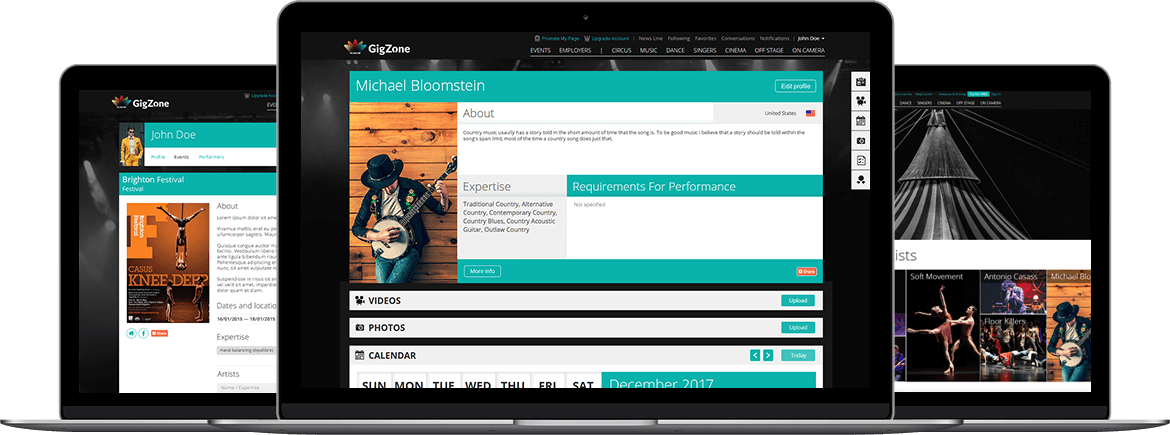1170x435 pixels.
Task: Open checklist document icon in side toolbar
Action: (x=860, y=160)
